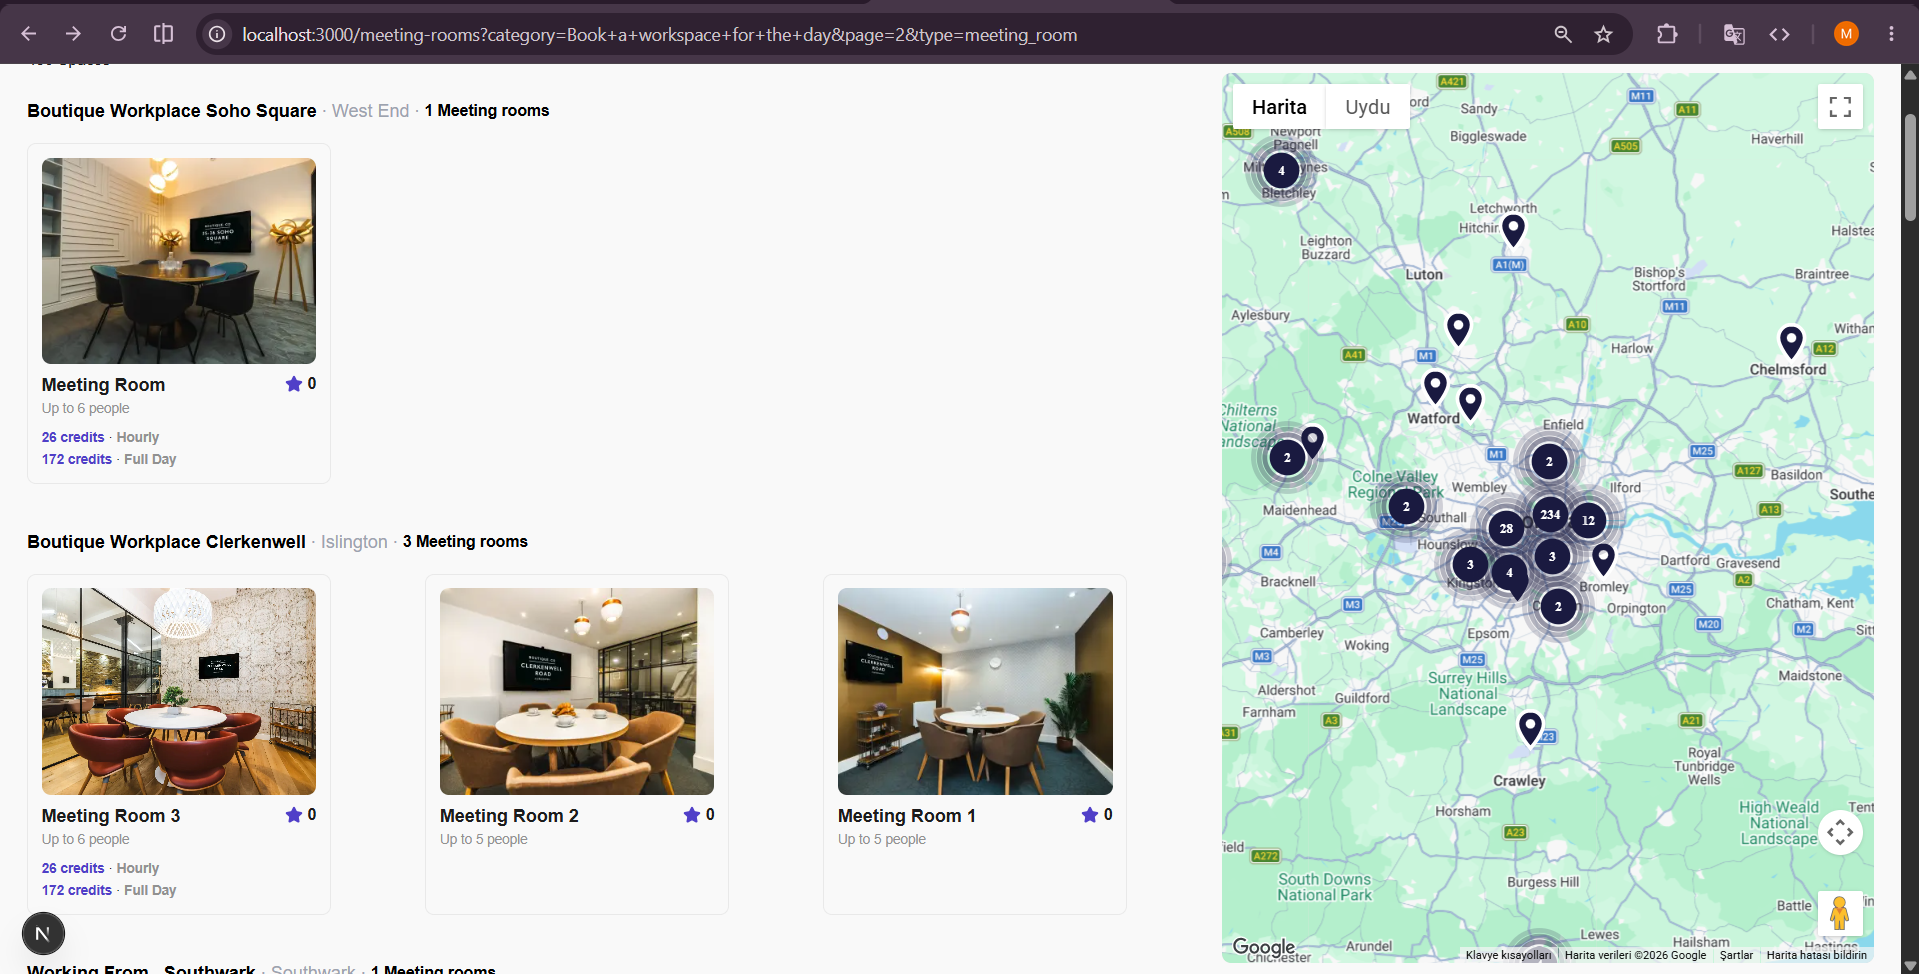This screenshot has width=1919, height=974.
Task: Open the 2 cluster near Southall
Action: point(1406,506)
